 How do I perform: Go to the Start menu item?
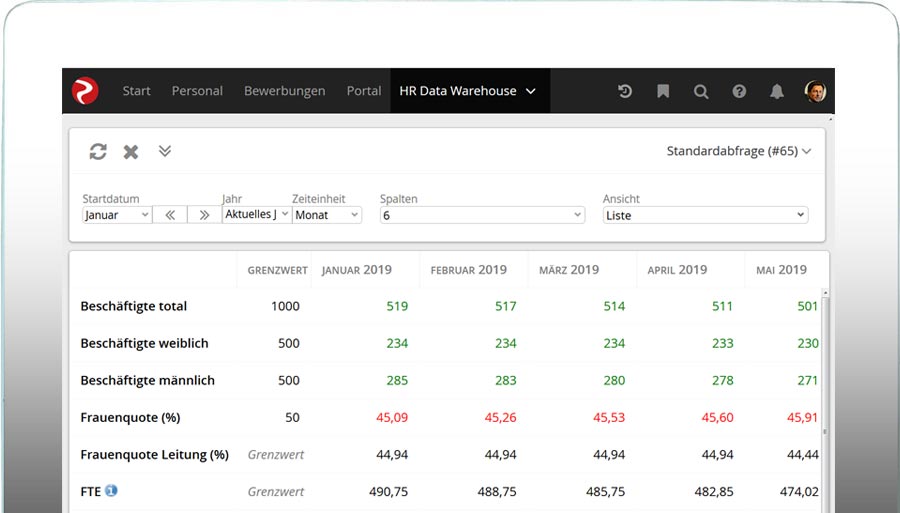click(x=136, y=91)
